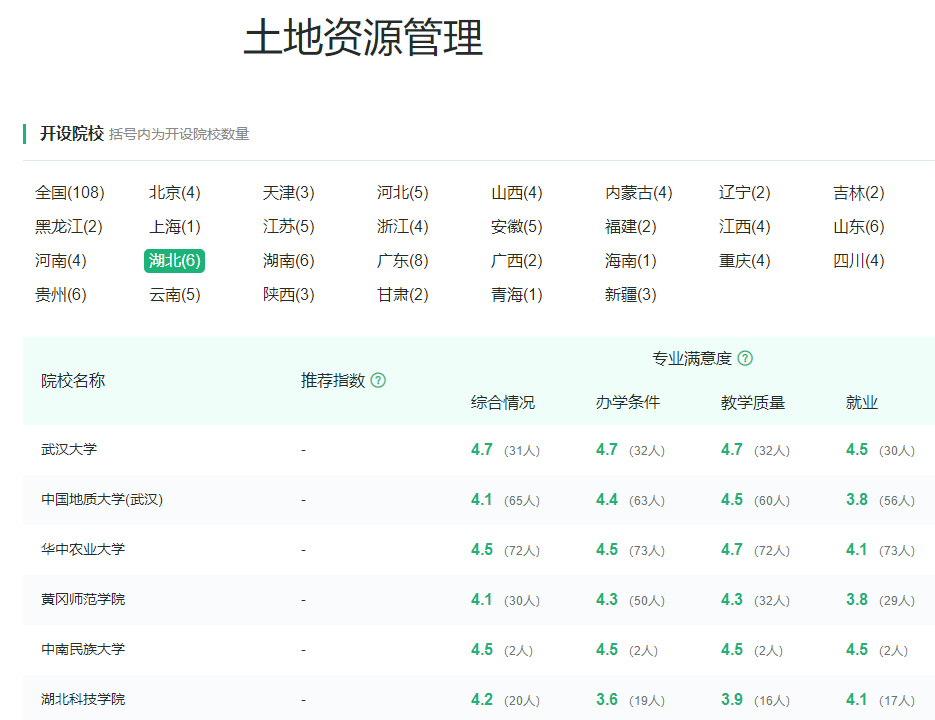Choose 辽宁(2) province

click(745, 193)
